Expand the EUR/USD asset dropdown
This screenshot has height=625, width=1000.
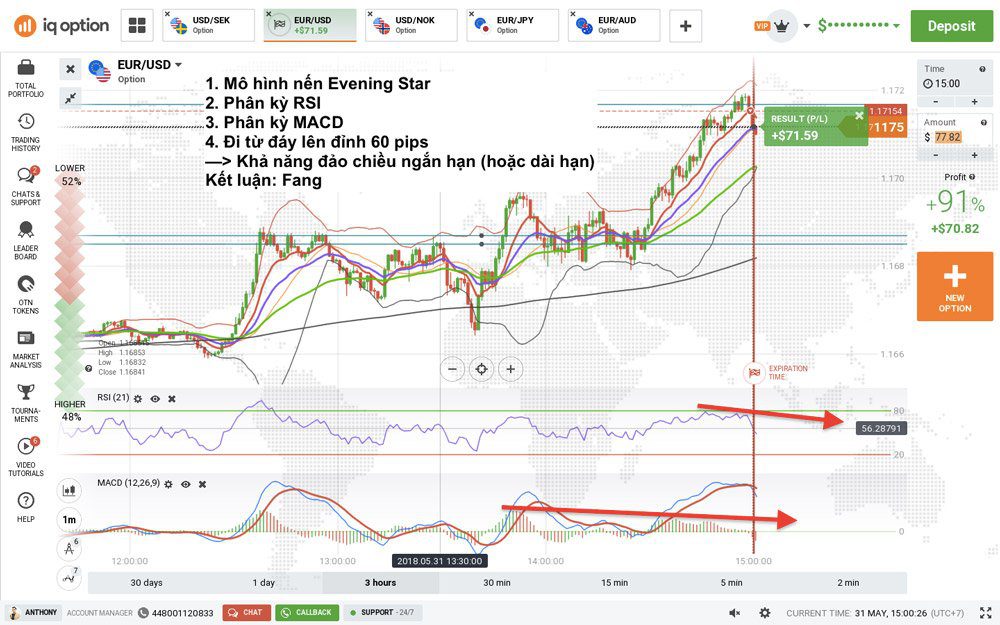click(178, 65)
